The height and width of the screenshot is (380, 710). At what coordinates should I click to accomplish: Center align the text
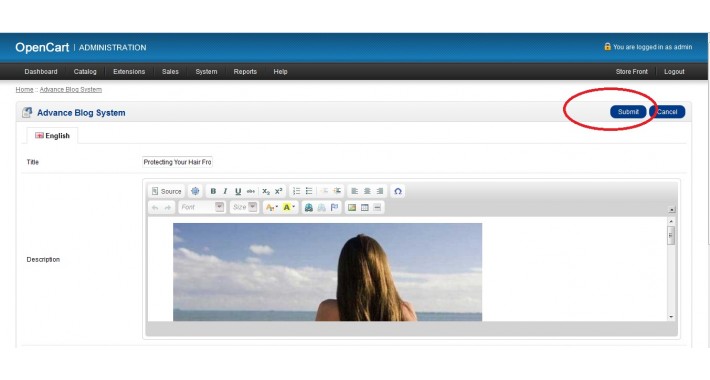367,191
